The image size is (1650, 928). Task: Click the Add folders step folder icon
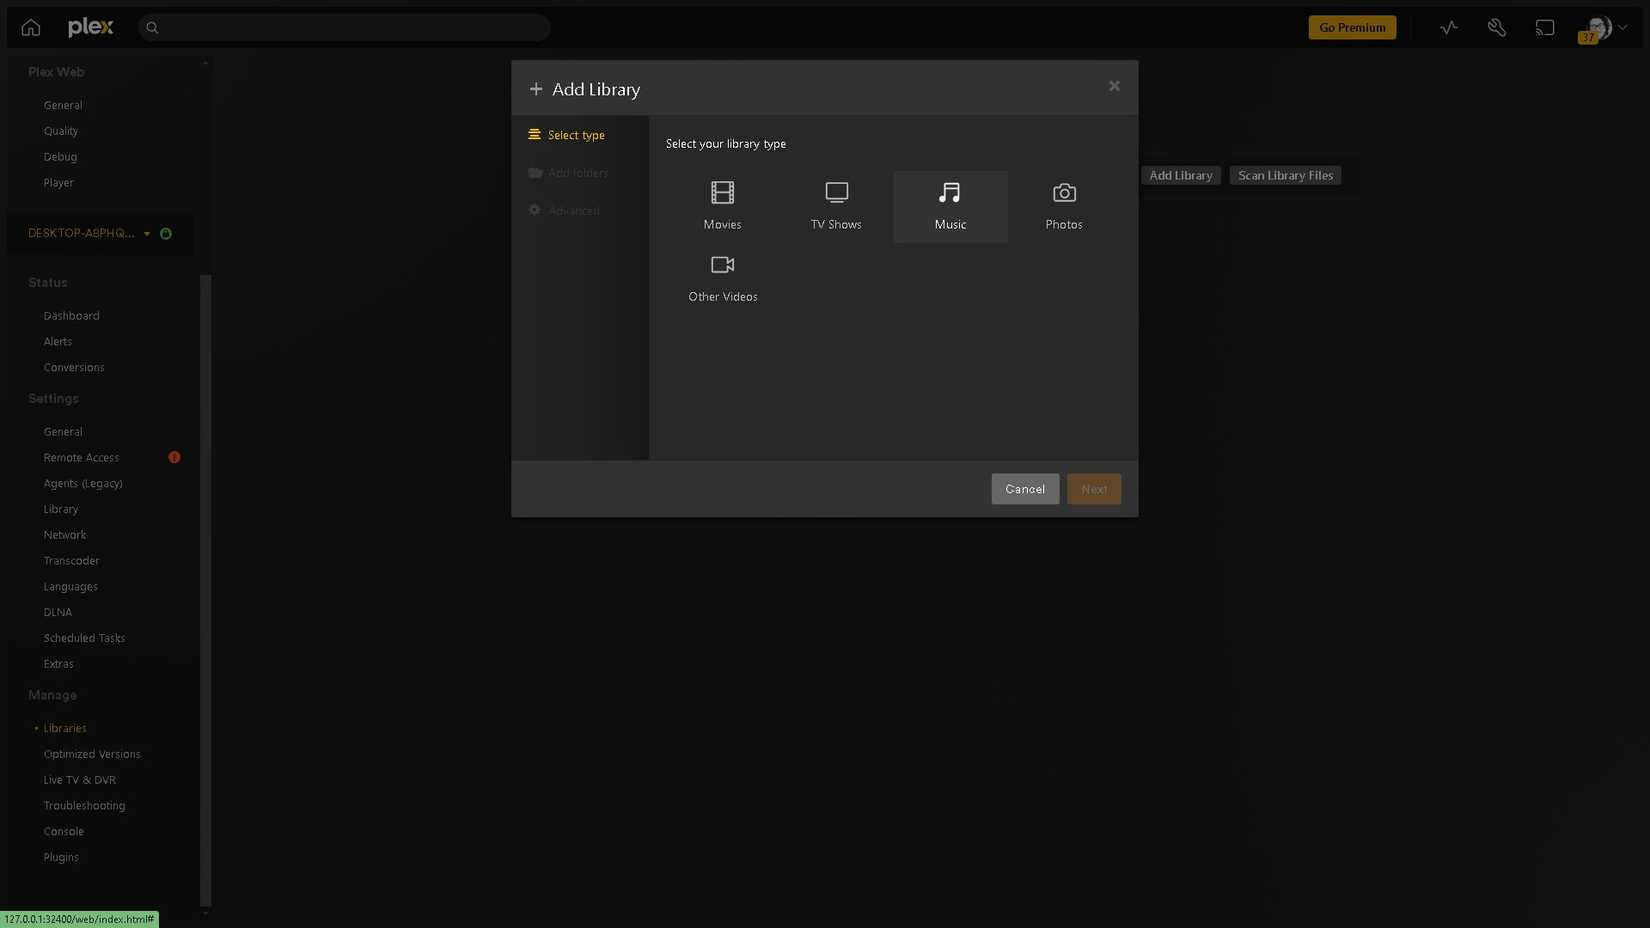[536, 172]
